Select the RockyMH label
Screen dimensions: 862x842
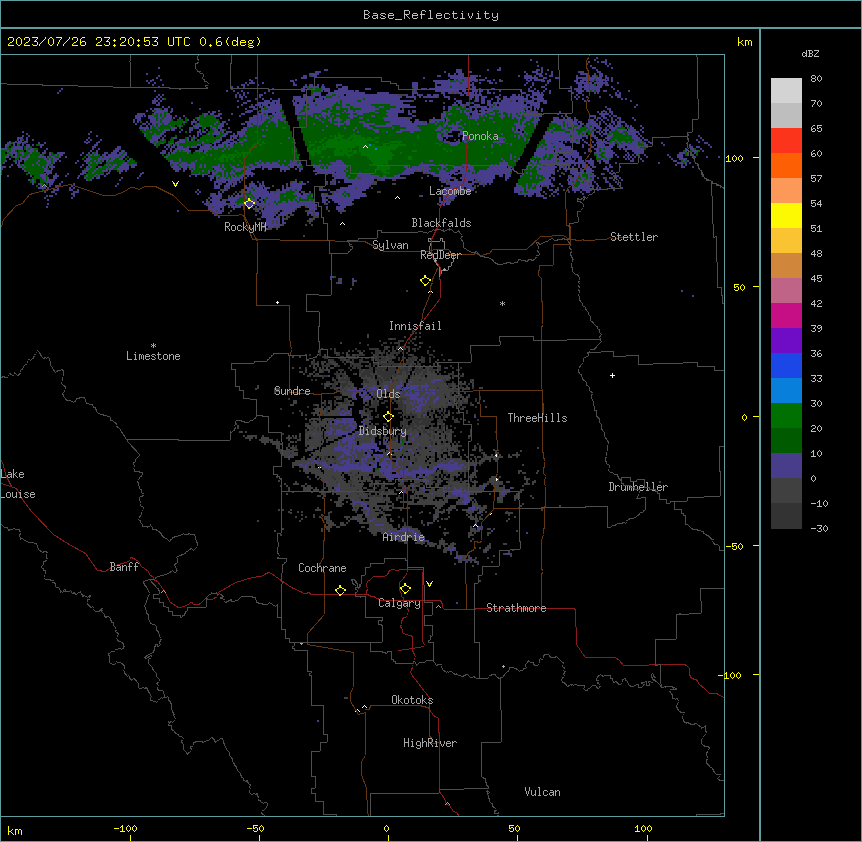245,227
